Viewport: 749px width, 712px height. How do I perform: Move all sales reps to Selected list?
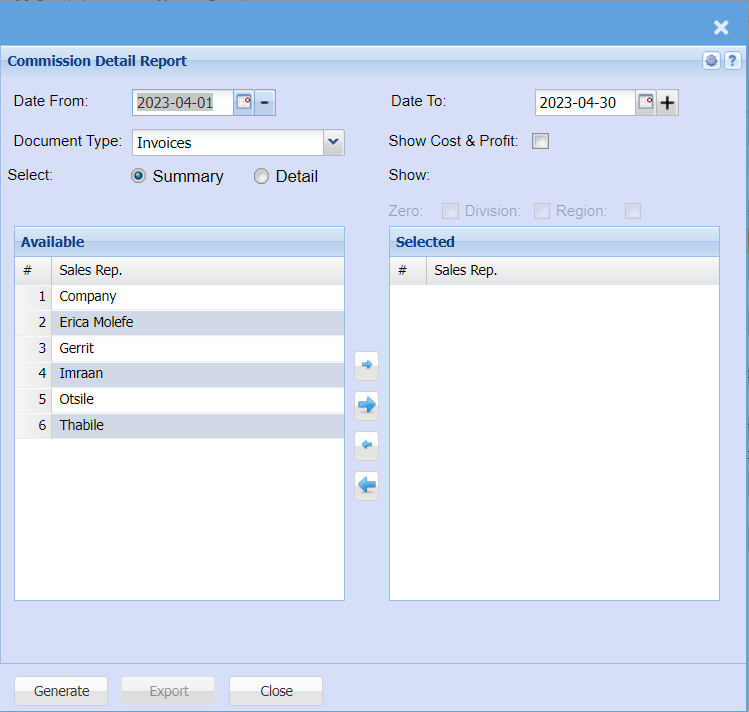click(366, 405)
